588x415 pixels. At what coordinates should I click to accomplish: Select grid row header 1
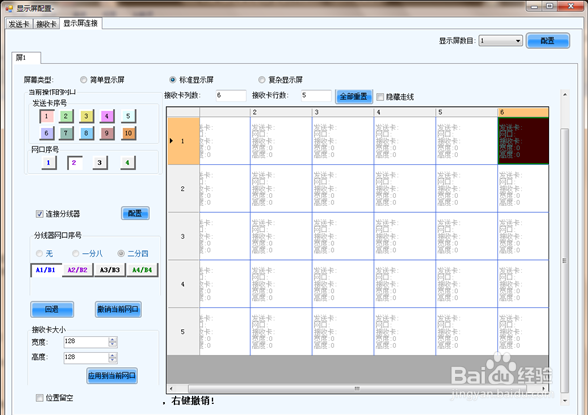[x=183, y=141]
